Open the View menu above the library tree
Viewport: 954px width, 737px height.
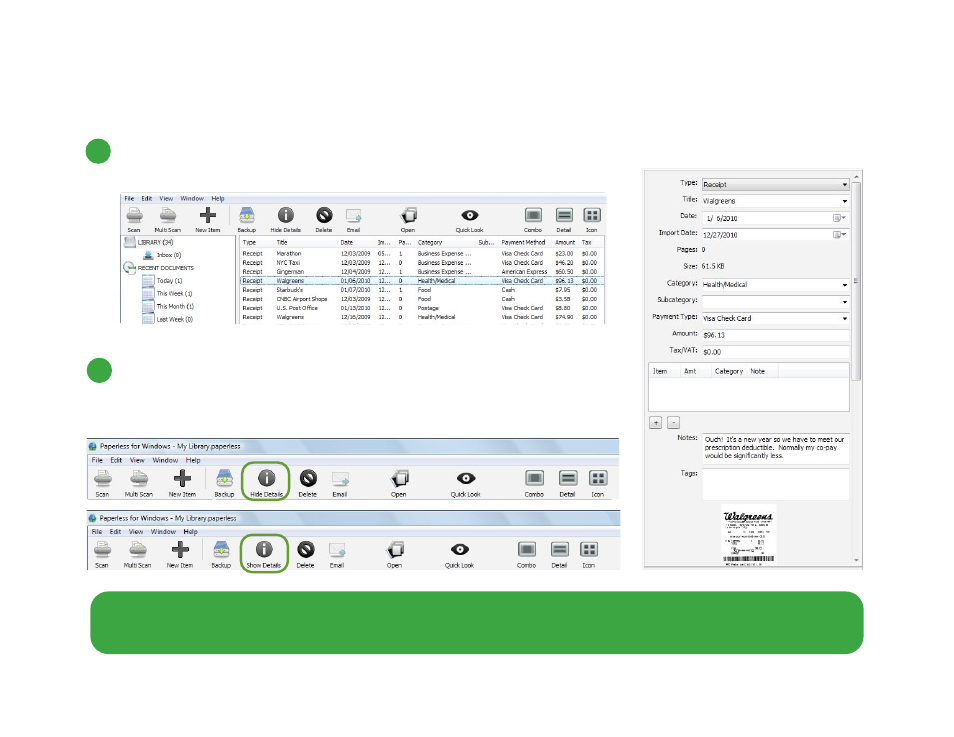[165, 199]
